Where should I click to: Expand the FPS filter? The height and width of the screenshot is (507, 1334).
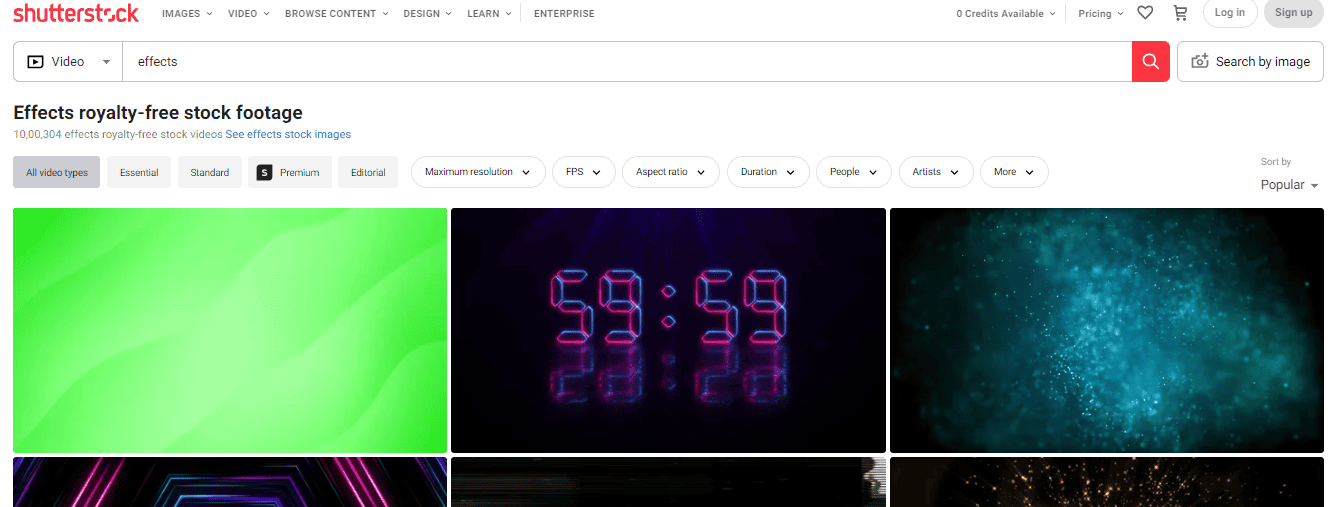[x=584, y=172]
